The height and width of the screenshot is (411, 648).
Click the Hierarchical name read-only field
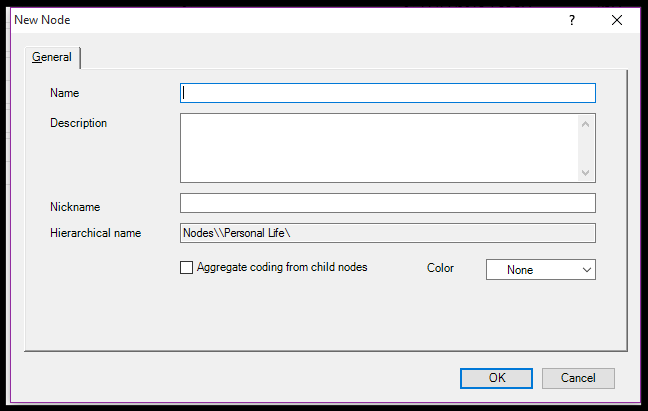click(387, 233)
